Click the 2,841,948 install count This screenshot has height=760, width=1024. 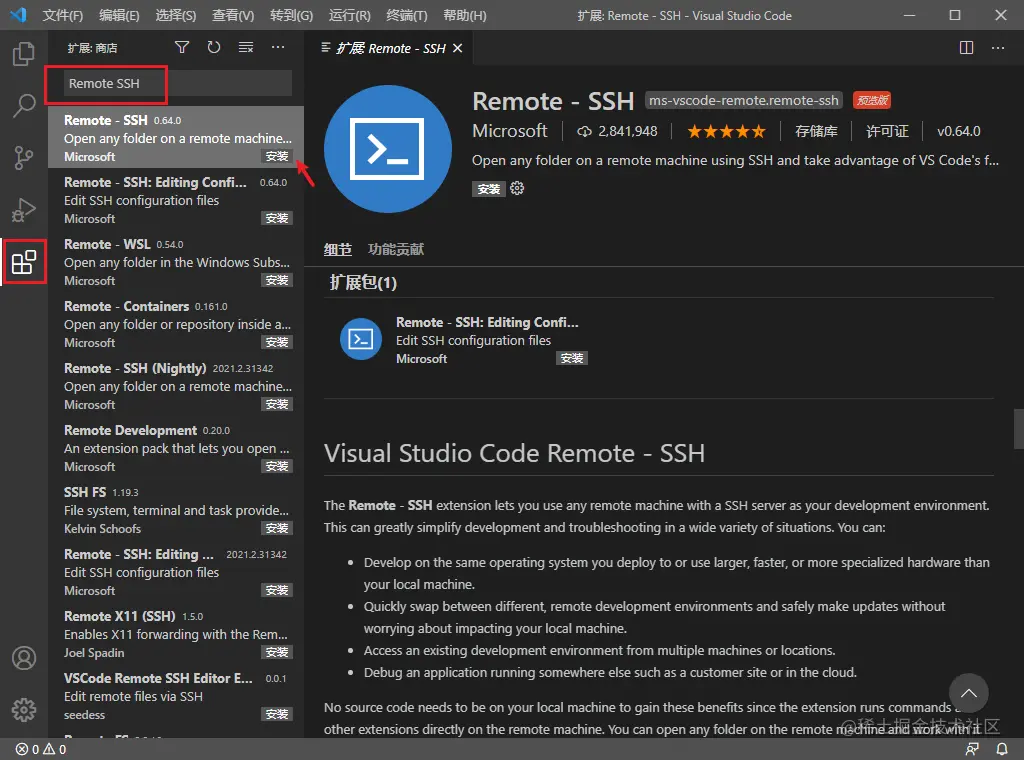(617, 131)
